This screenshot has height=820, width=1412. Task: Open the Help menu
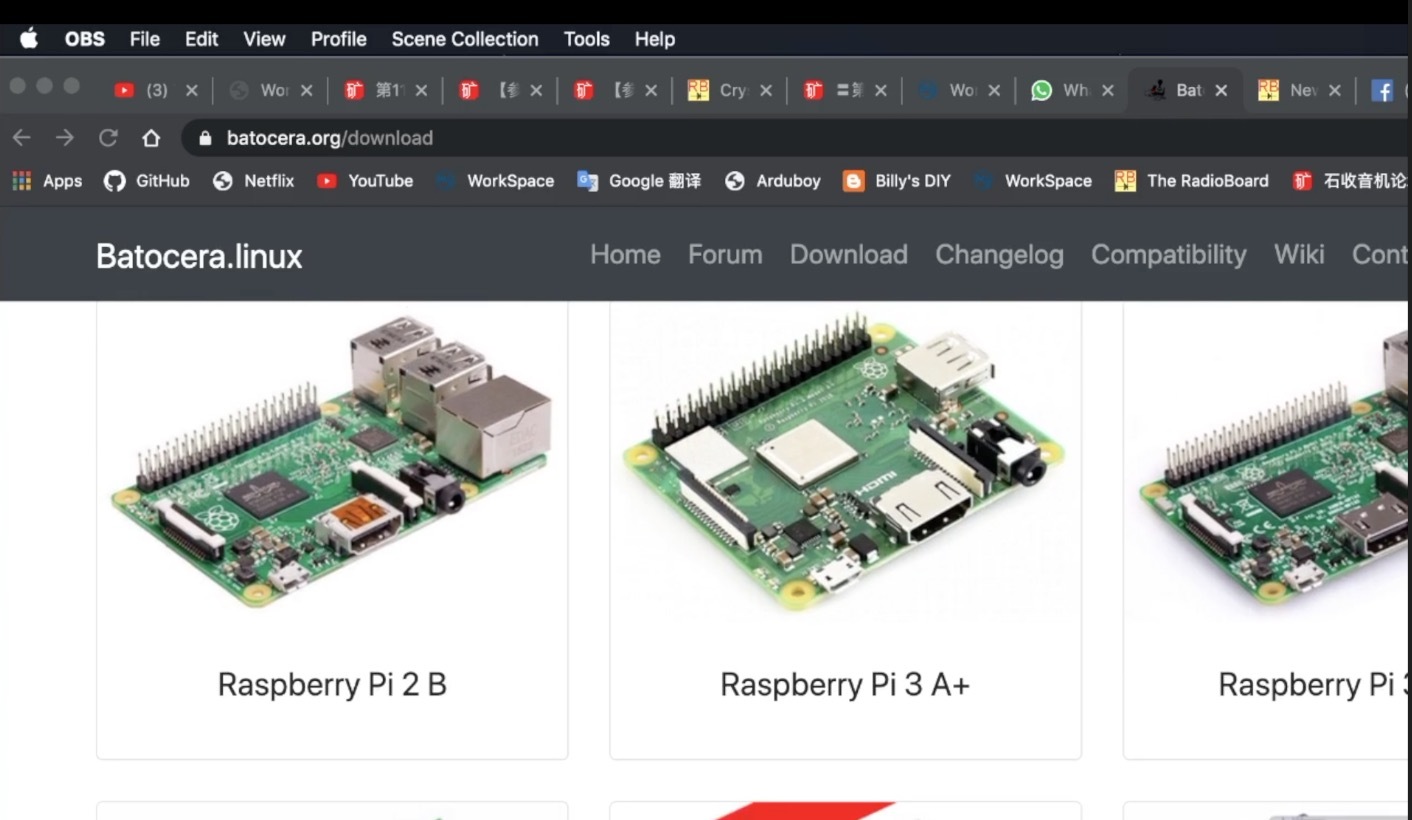pyautogui.click(x=655, y=39)
